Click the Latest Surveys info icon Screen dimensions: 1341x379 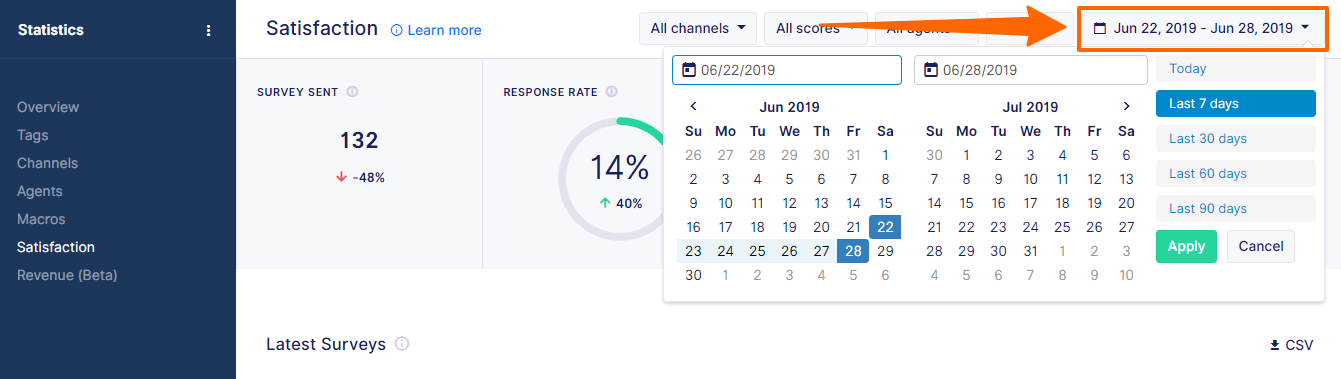(402, 344)
